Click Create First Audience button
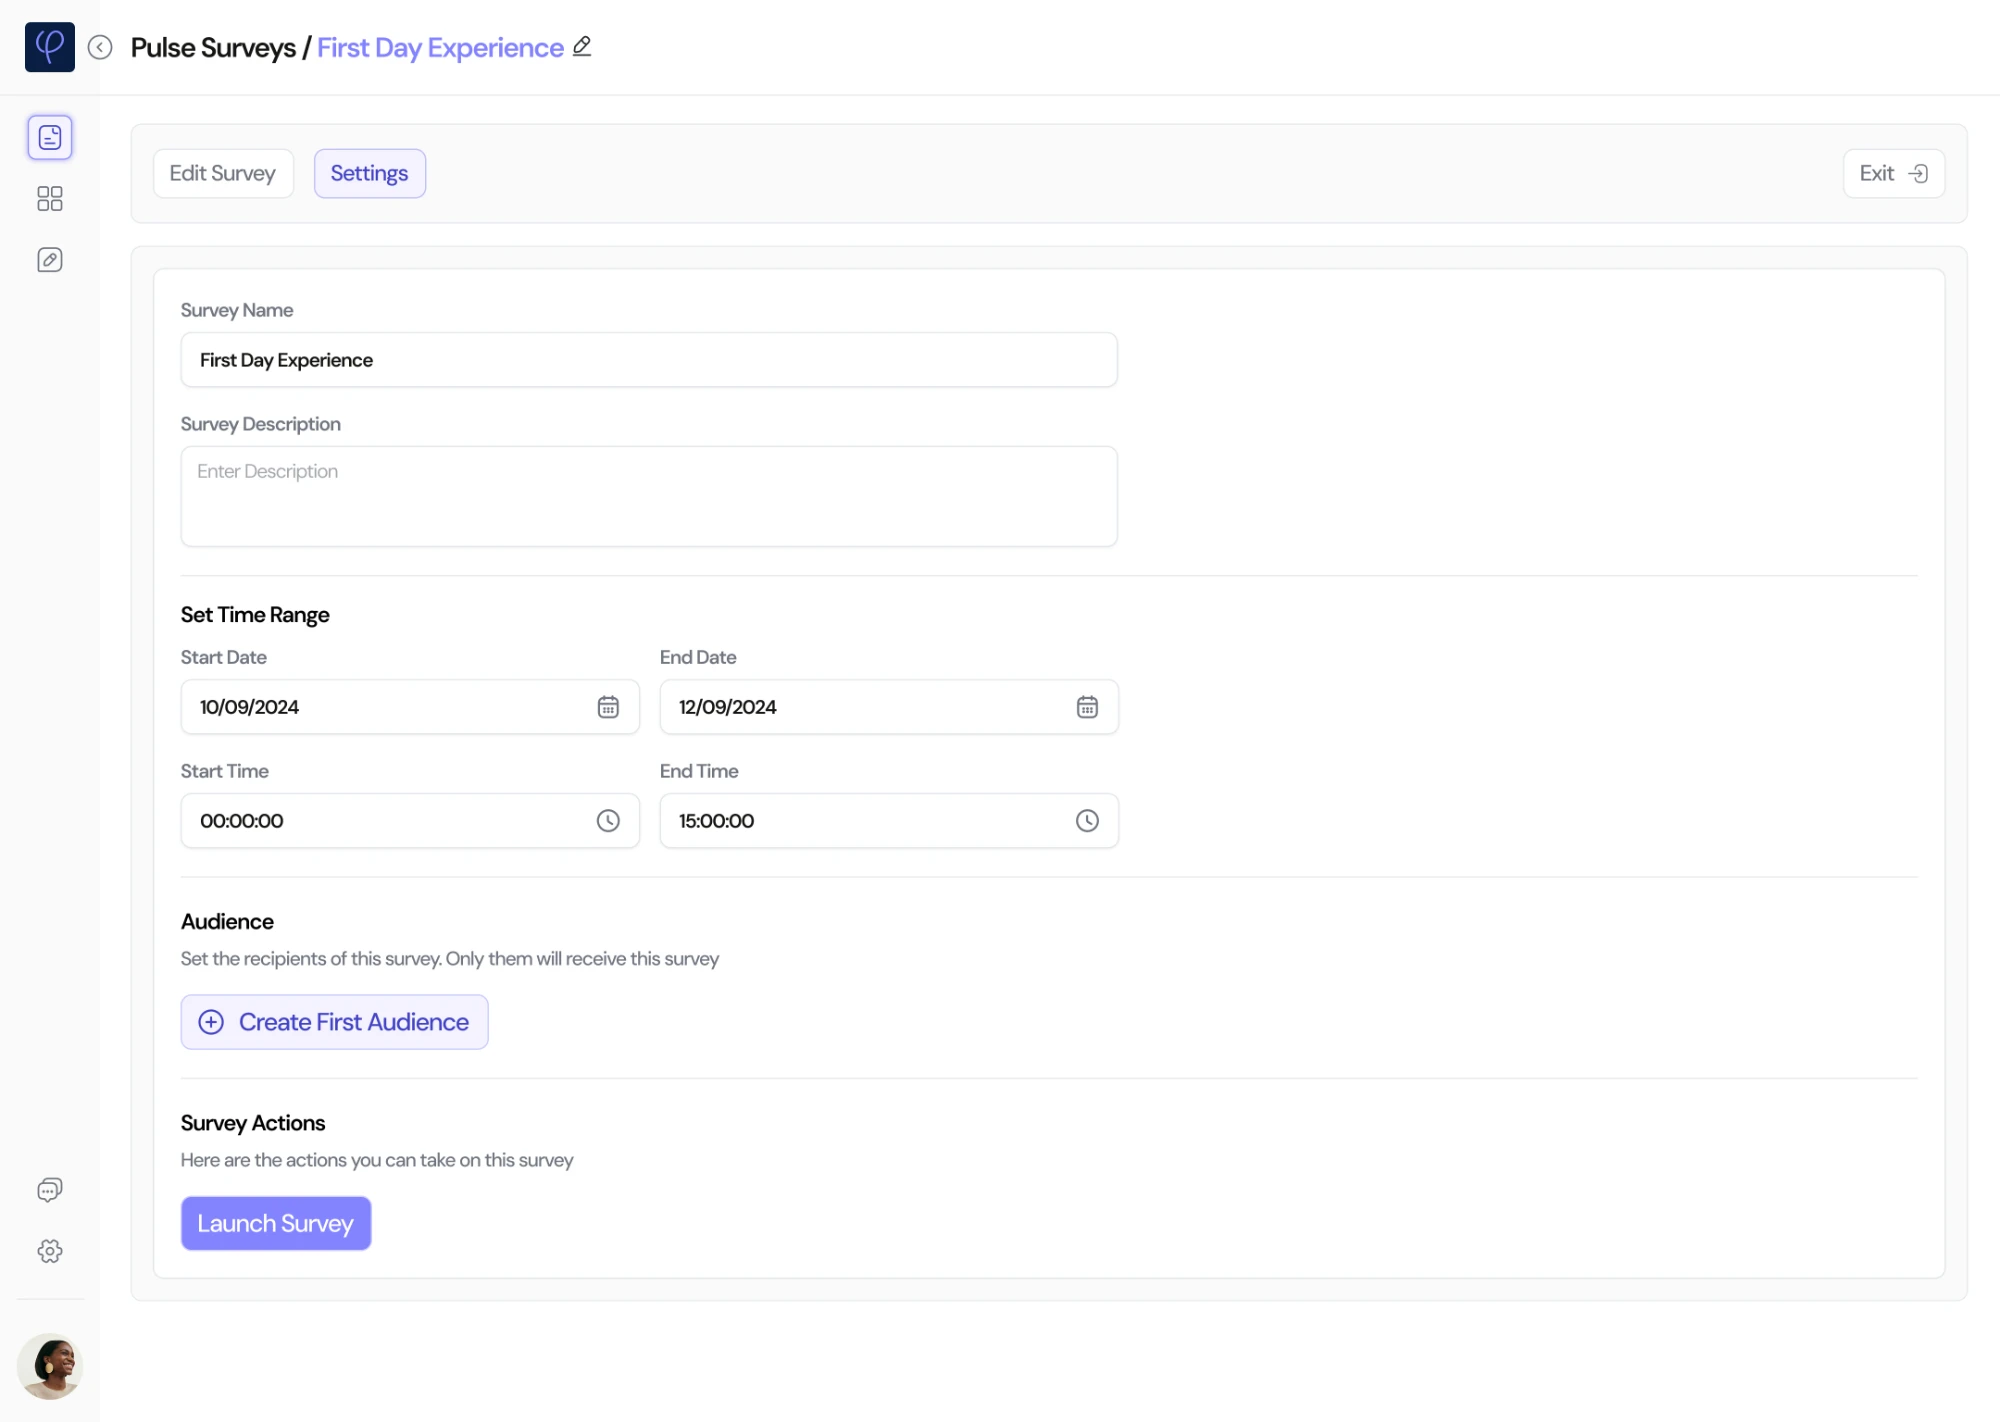This screenshot has width=2000, height=1422. (x=334, y=1022)
